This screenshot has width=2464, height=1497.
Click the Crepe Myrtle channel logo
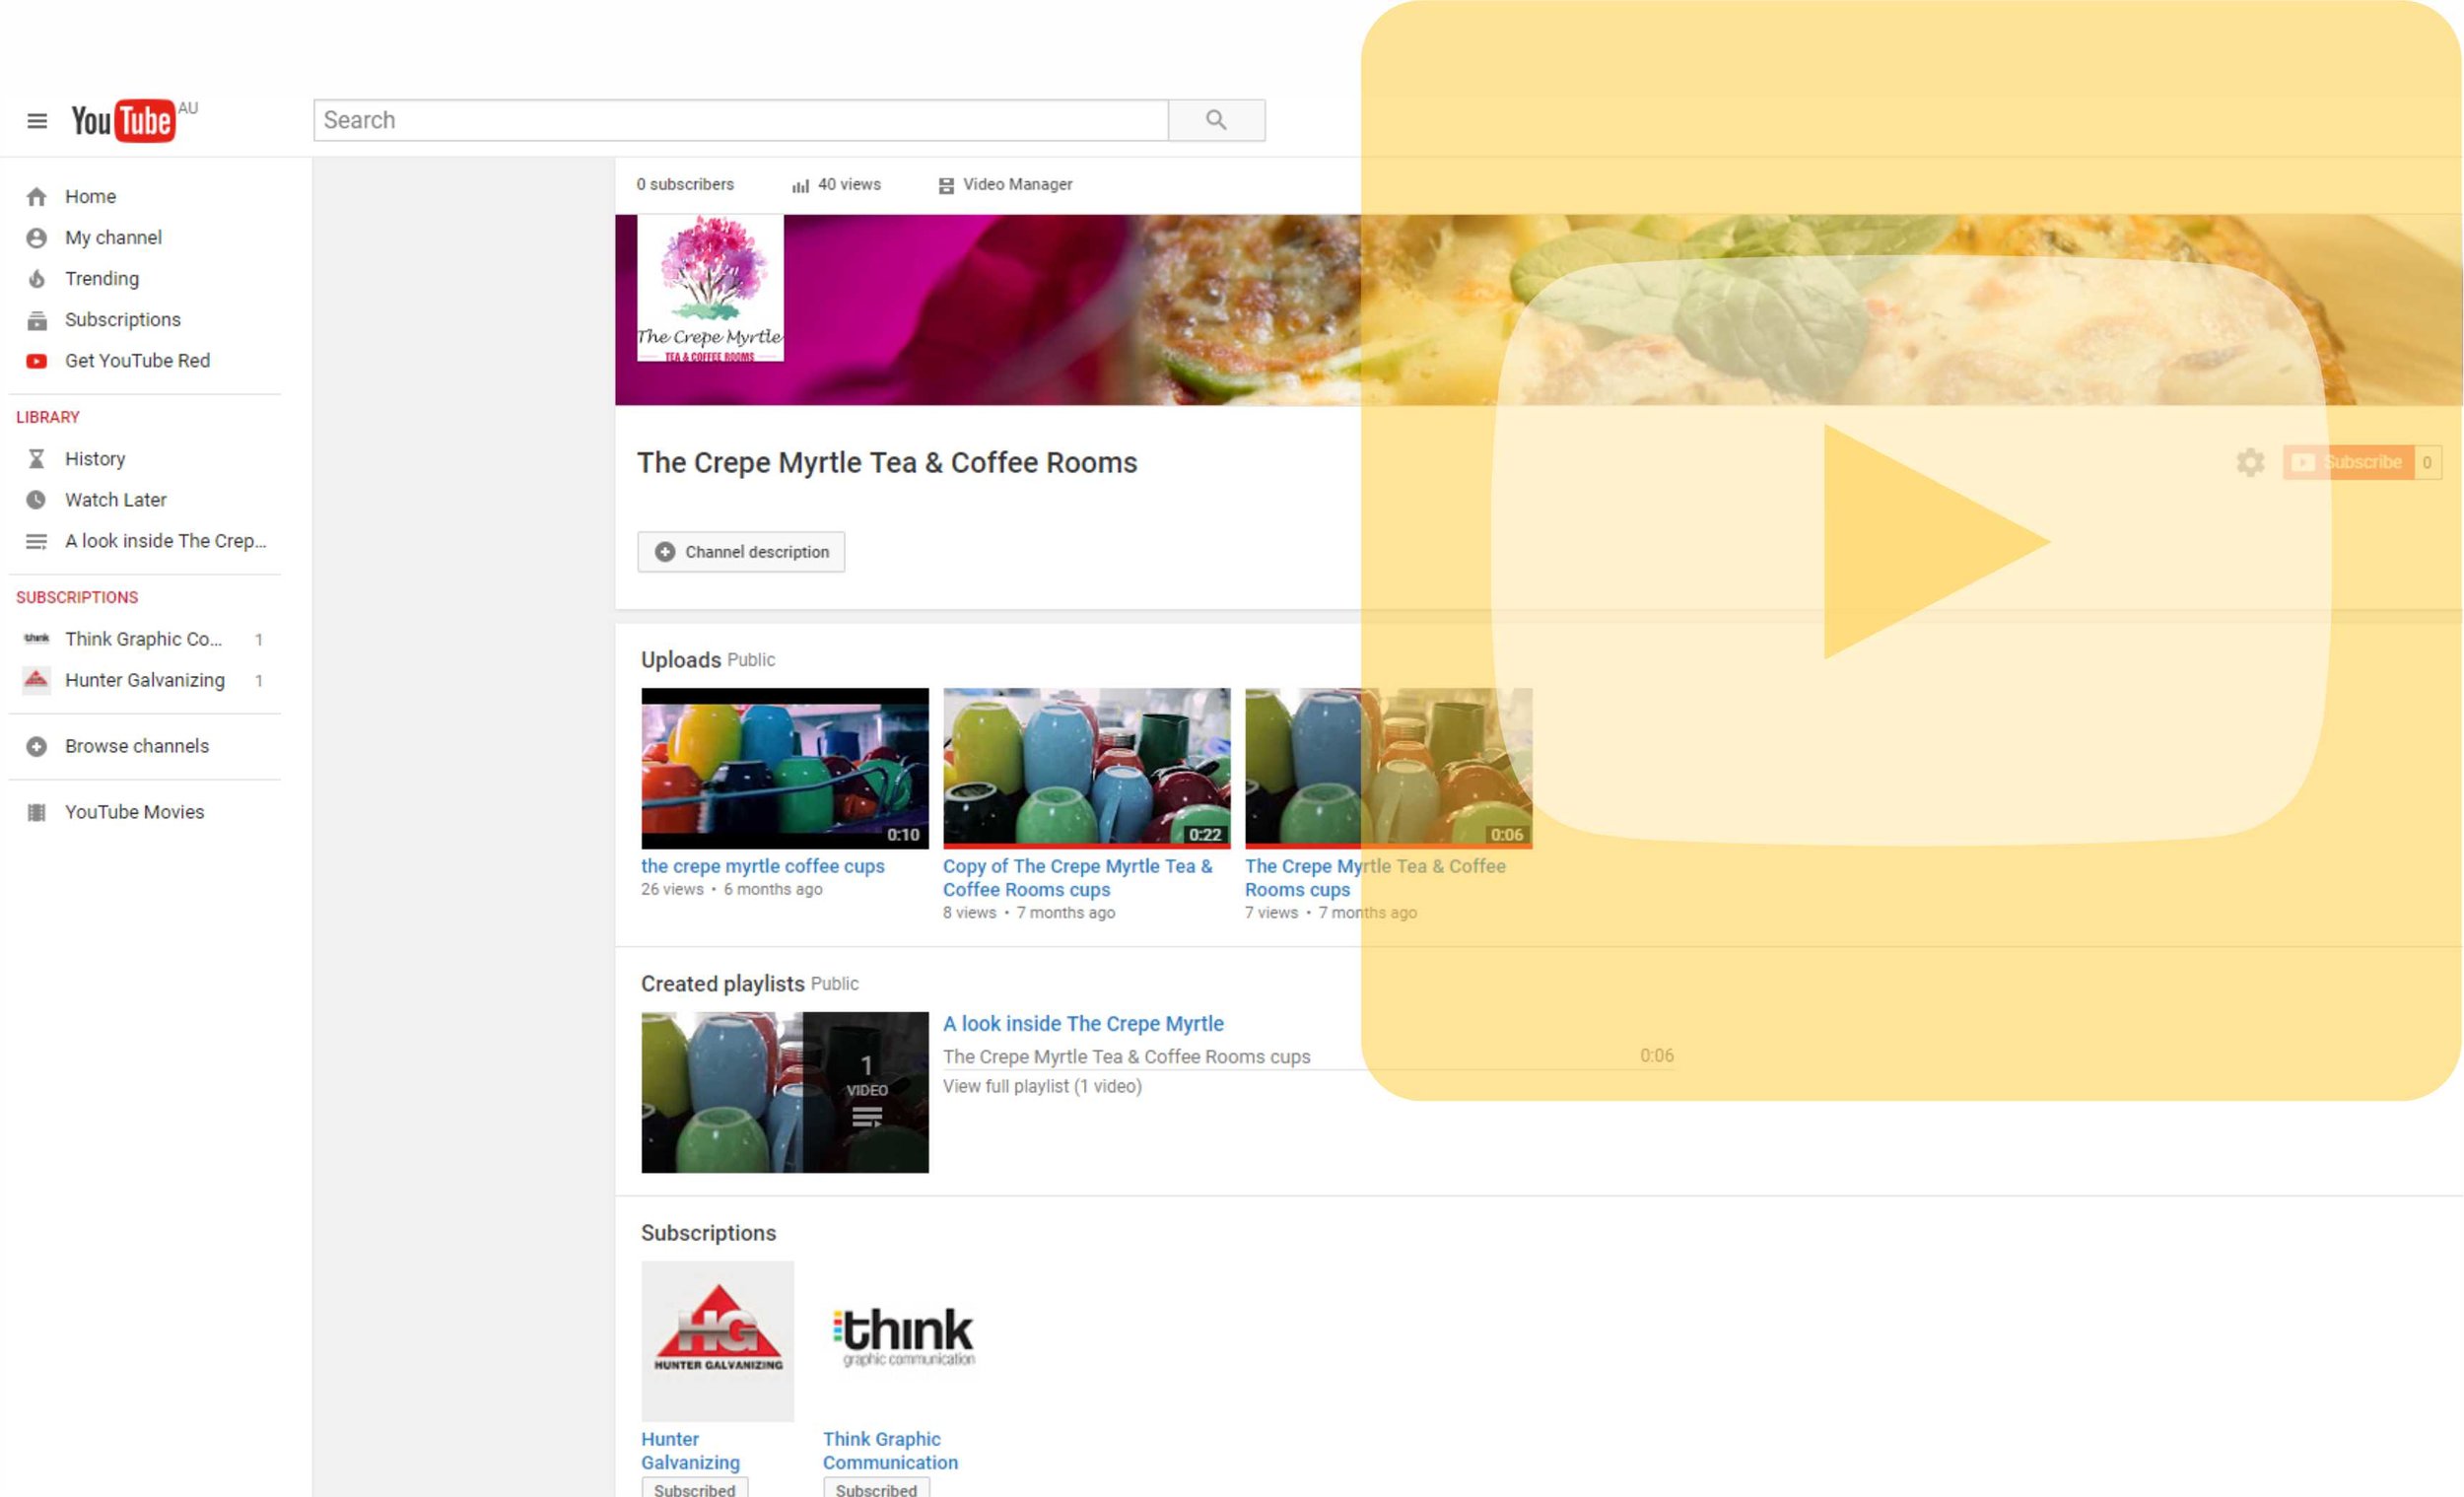click(710, 288)
